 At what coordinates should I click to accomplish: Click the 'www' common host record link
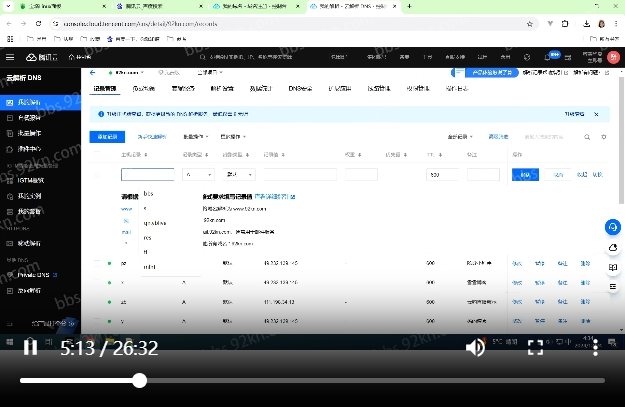(x=126, y=209)
